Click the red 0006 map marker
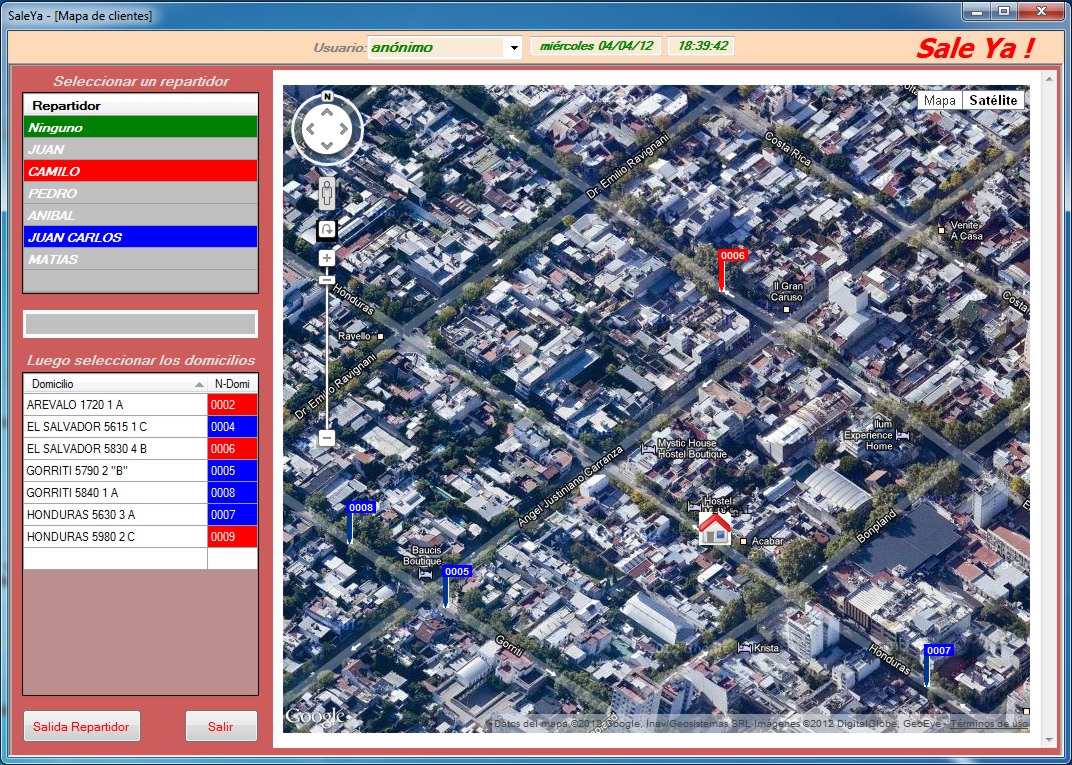The width and height of the screenshot is (1072, 765). (x=732, y=256)
